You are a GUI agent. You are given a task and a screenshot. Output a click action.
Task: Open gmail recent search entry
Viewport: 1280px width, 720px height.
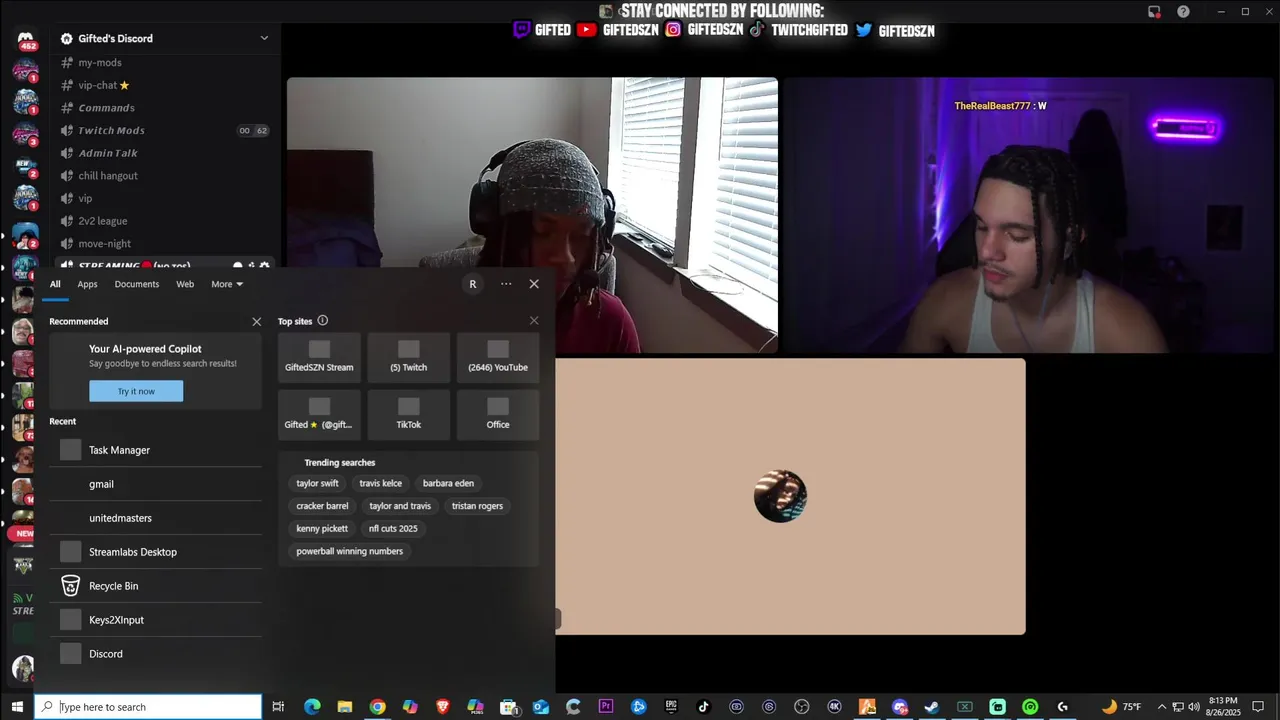coord(155,484)
